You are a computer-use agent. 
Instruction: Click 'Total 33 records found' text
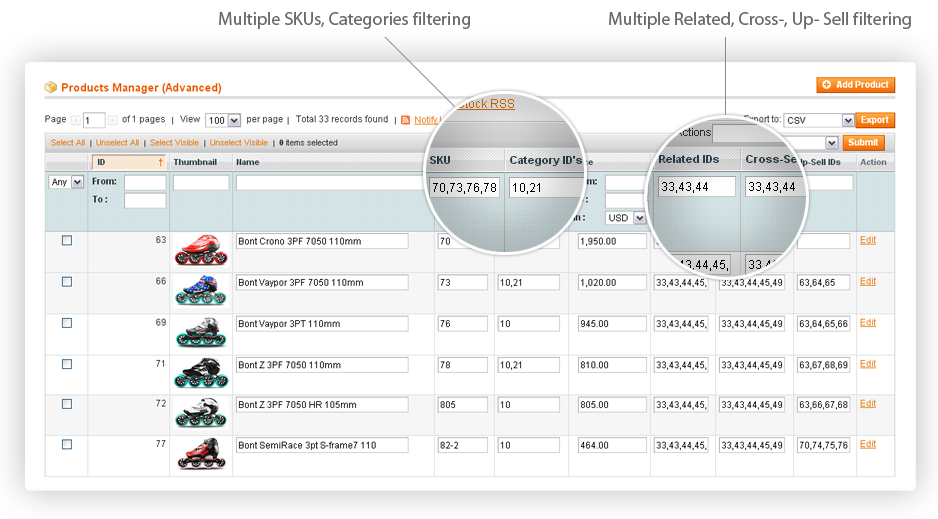click(x=342, y=120)
